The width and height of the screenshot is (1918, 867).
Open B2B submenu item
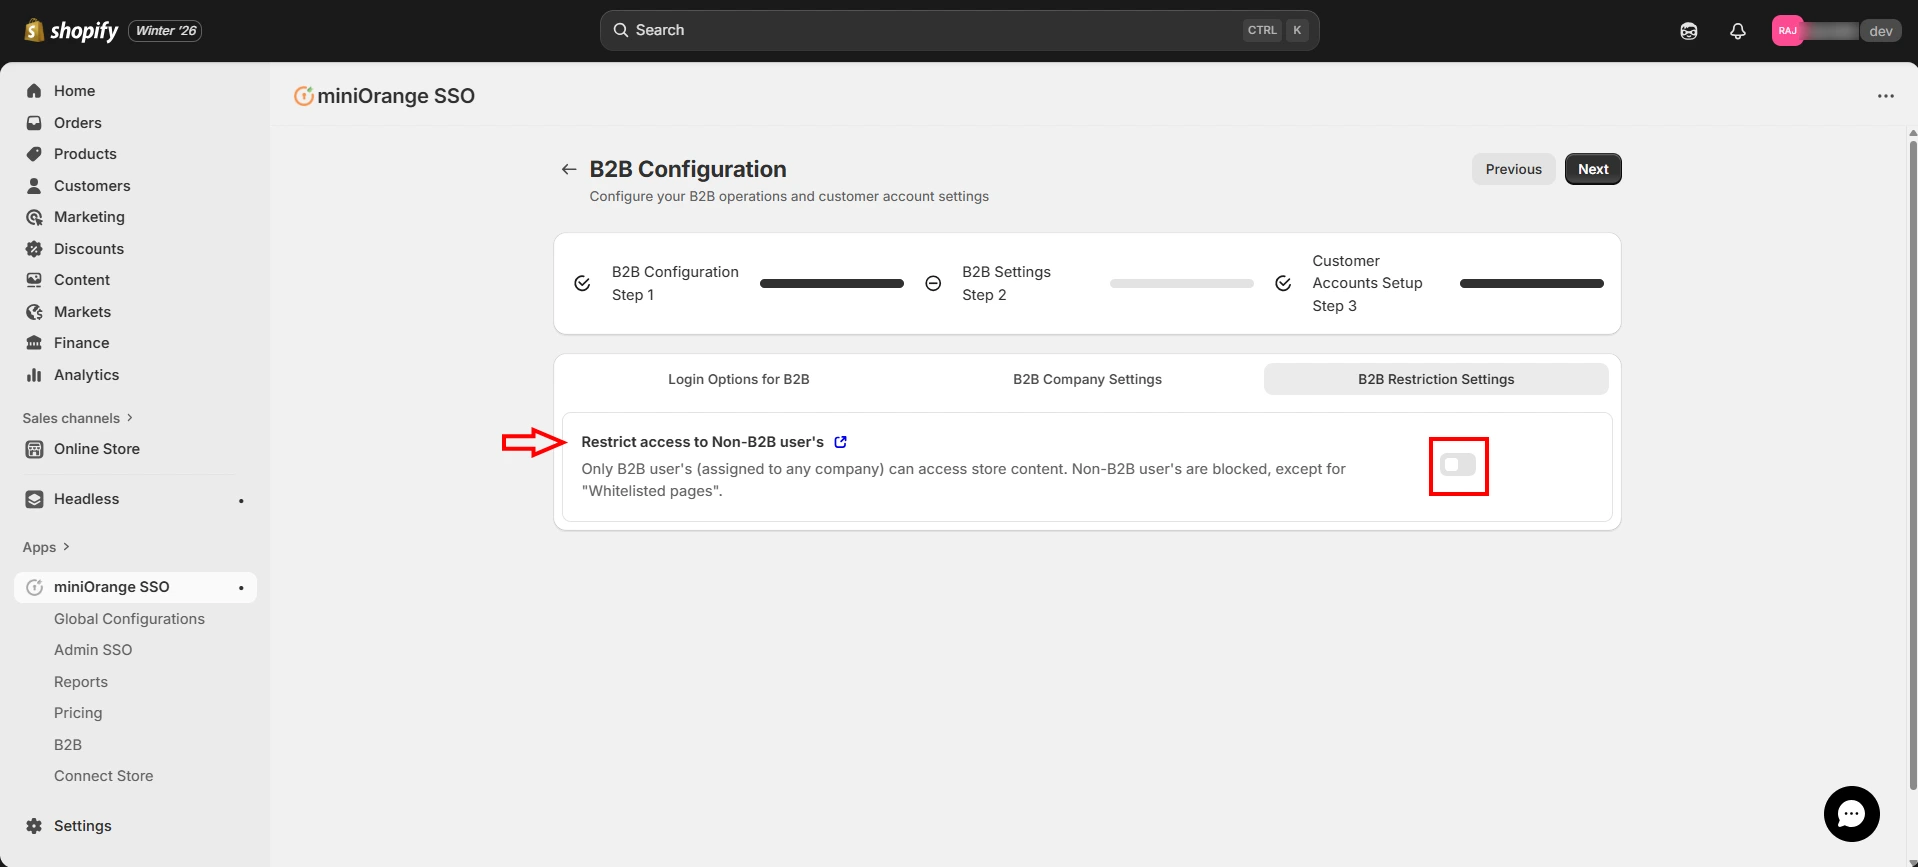pyautogui.click(x=68, y=745)
